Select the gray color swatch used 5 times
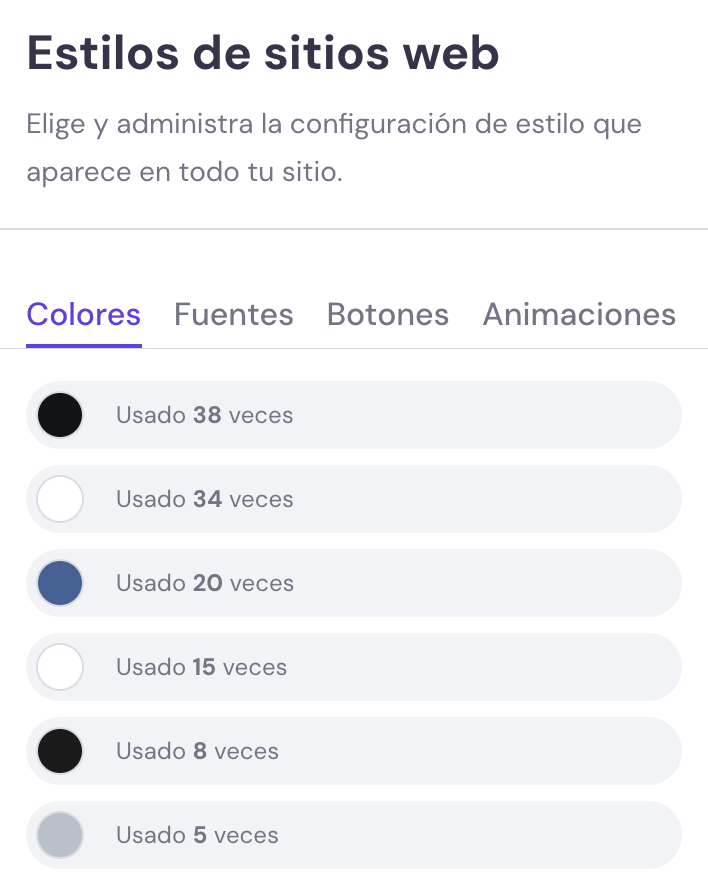The width and height of the screenshot is (708, 880). pos(59,835)
